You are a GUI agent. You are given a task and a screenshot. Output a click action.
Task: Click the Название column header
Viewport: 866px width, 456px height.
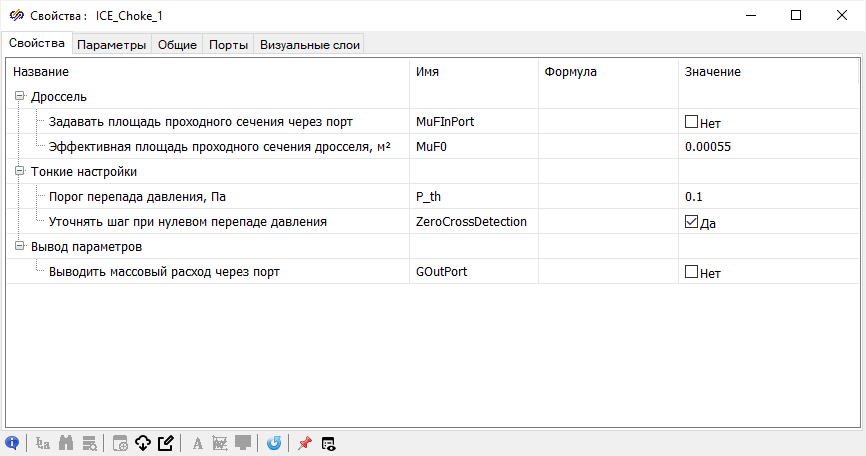41,72
